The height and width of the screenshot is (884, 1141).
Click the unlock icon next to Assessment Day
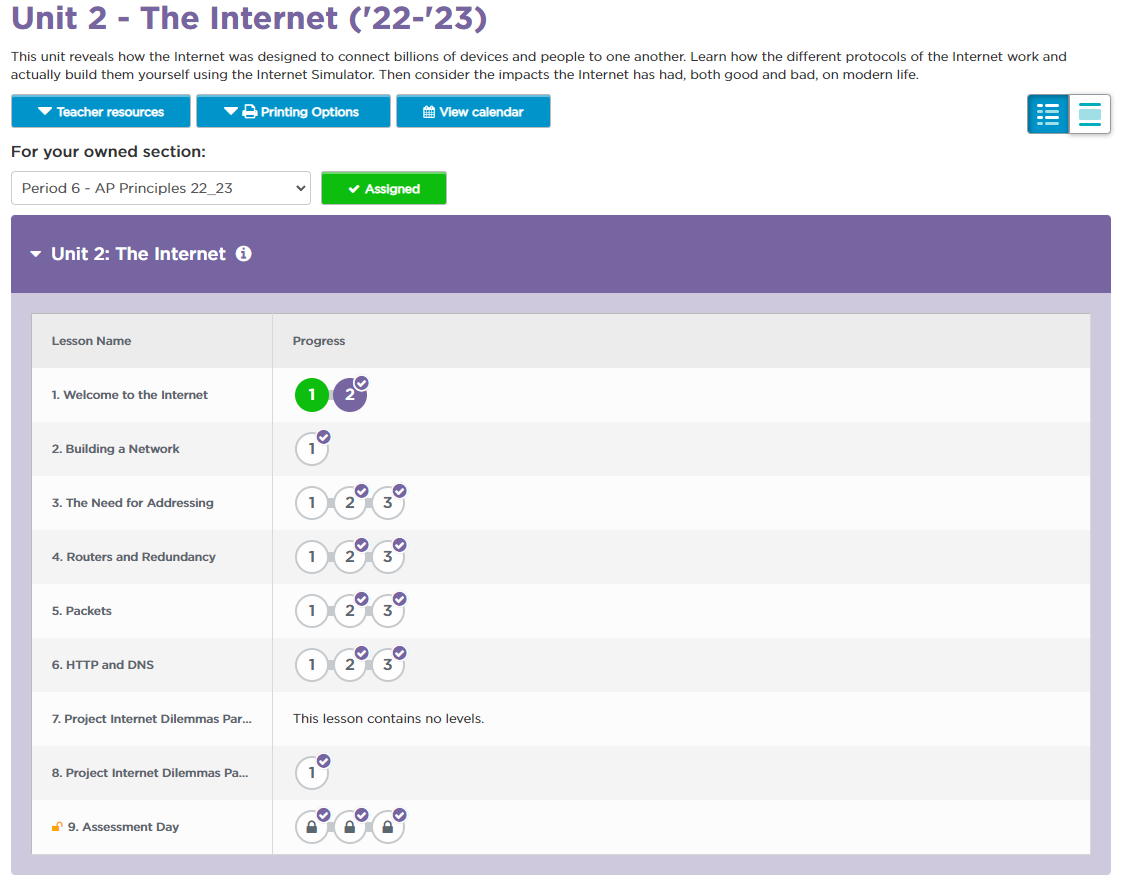(x=57, y=827)
